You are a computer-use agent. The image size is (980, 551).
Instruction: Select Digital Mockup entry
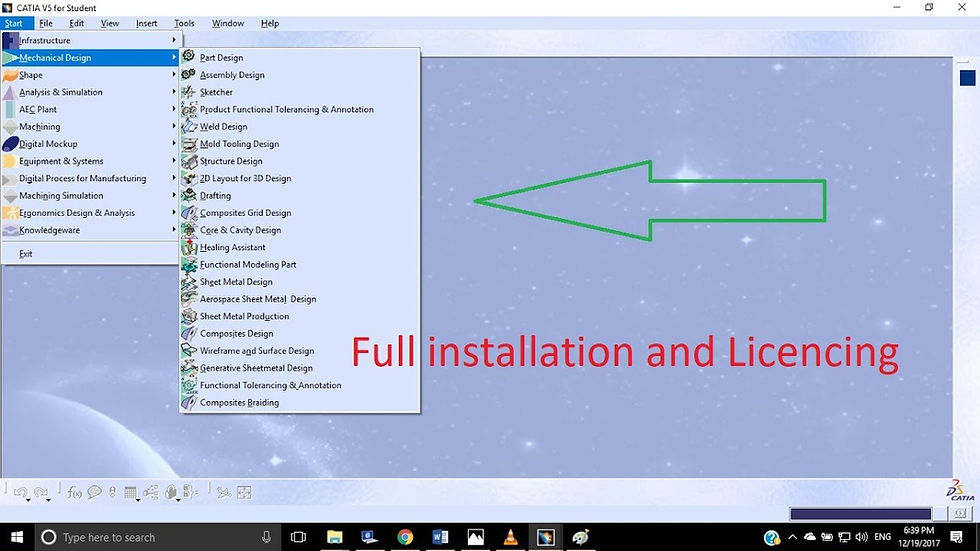(91, 144)
